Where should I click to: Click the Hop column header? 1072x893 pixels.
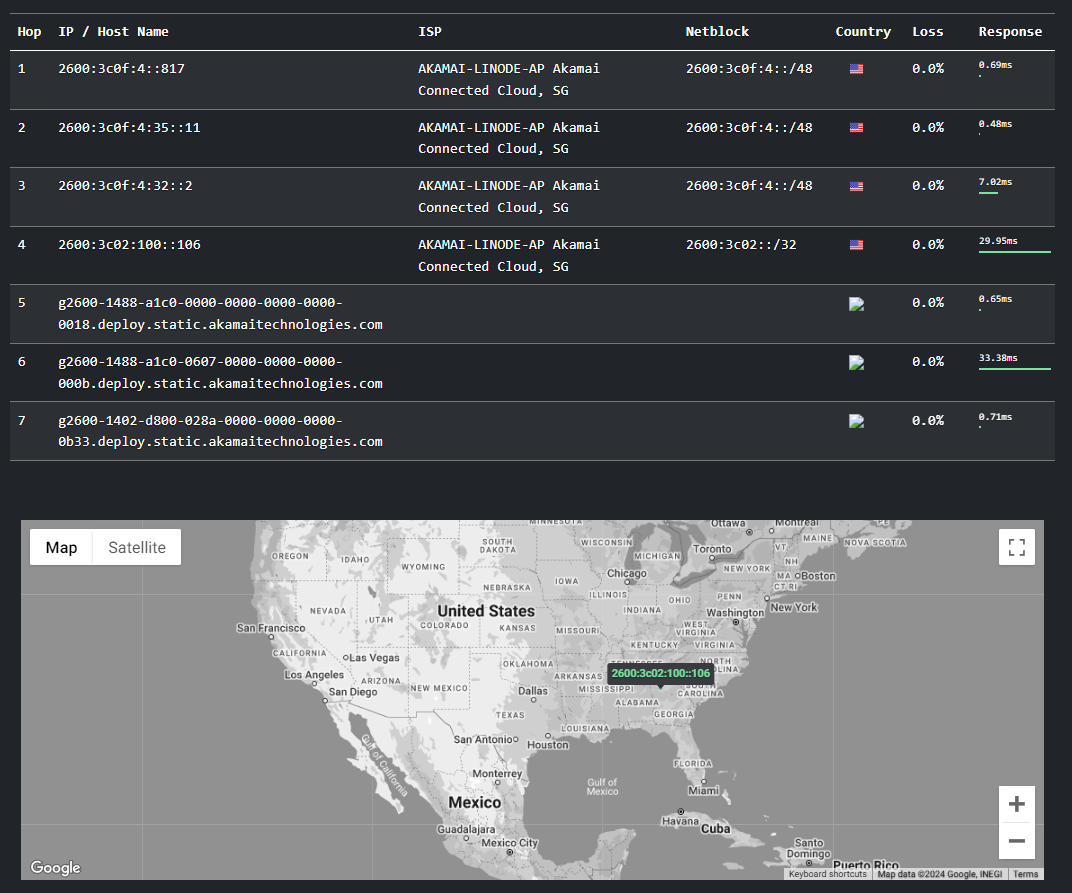click(x=29, y=31)
